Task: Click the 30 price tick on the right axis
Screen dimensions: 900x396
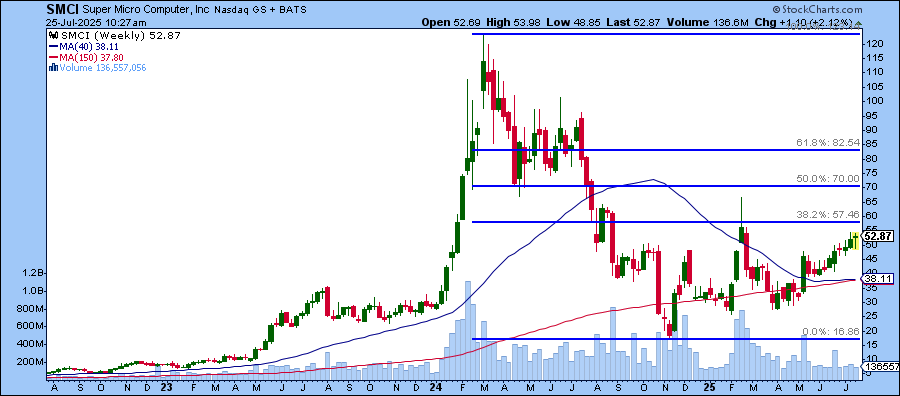Action: coord(872,302)
